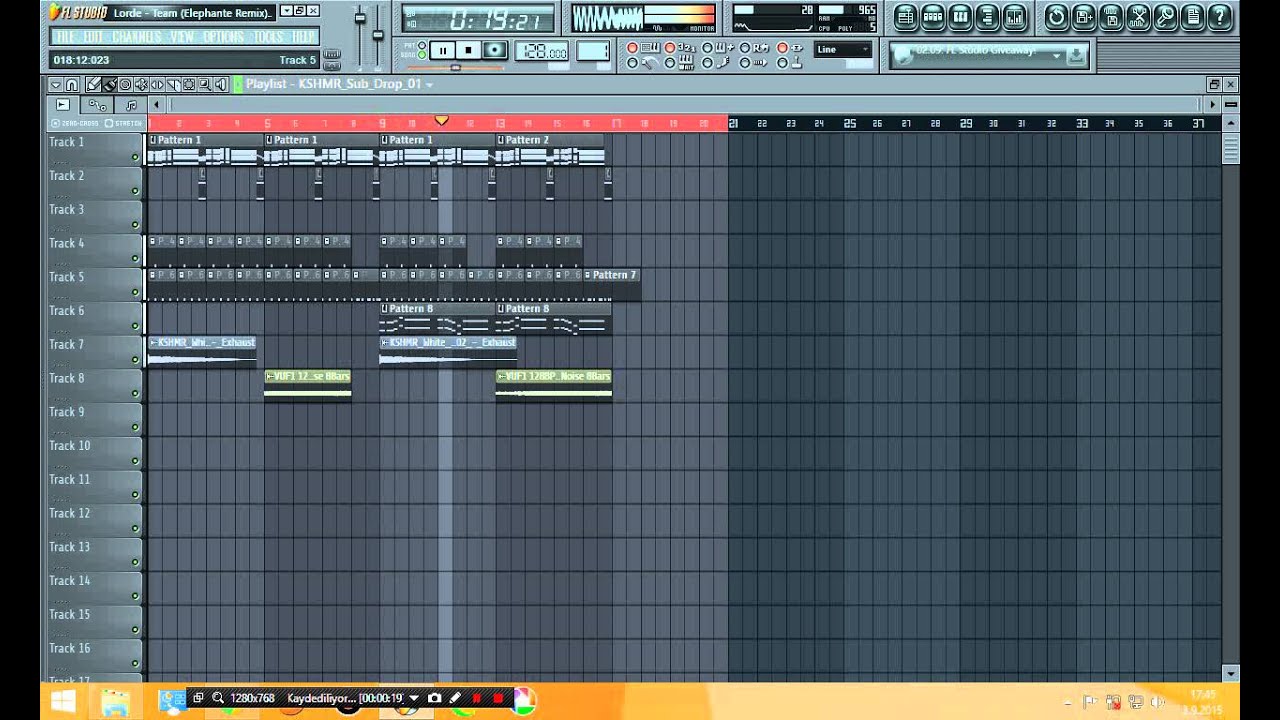Viewport: 1280px width, 720px height.
Task: Click the Render audio file icon
Action: [1111, 17]
